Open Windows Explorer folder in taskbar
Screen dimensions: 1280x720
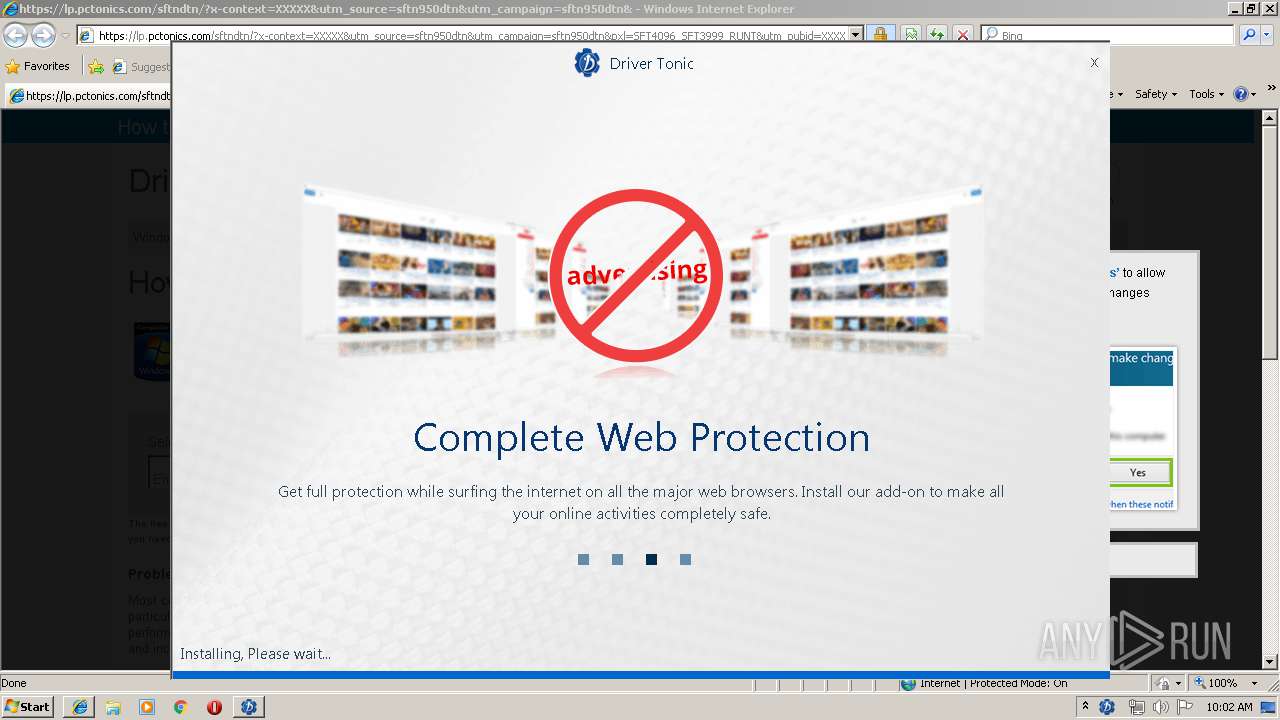click(x=113, y=707)
